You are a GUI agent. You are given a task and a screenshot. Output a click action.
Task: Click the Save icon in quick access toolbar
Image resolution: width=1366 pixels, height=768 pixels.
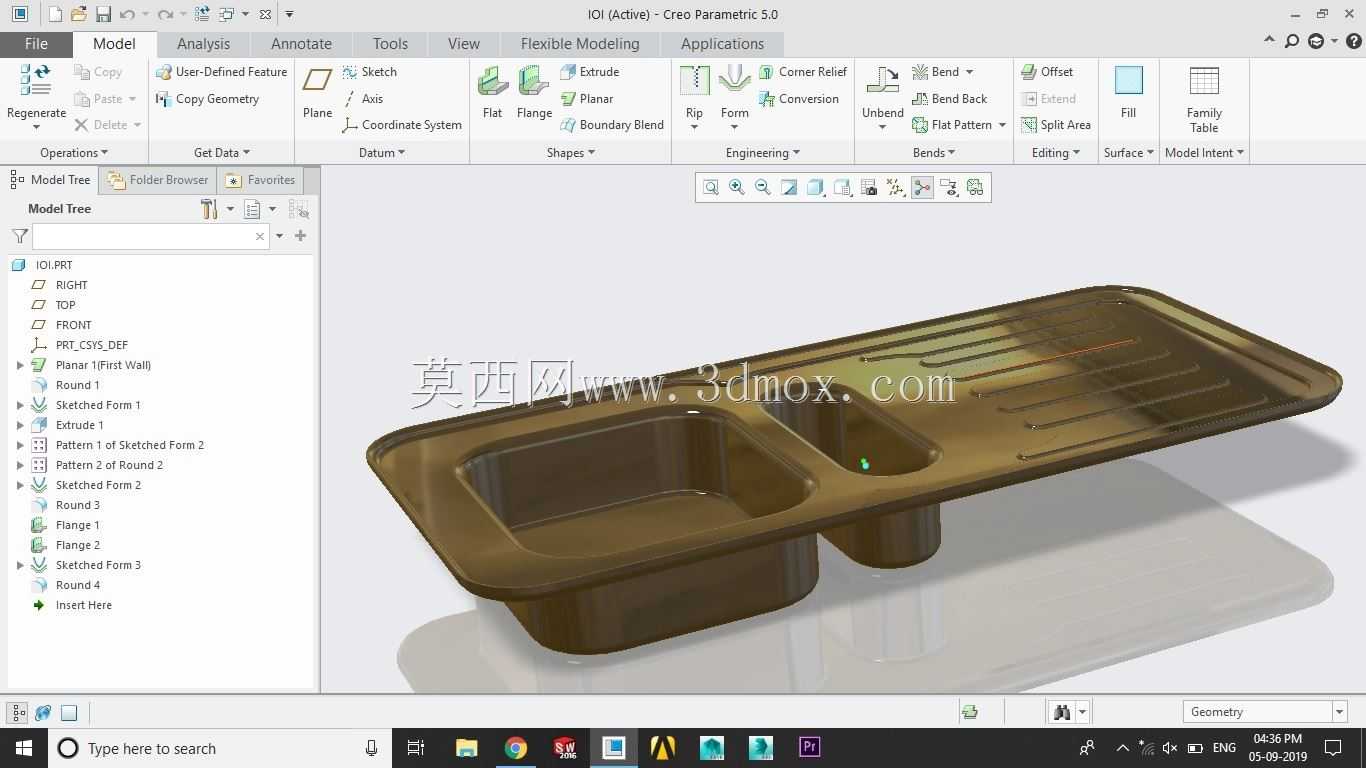tap(103, 14)
